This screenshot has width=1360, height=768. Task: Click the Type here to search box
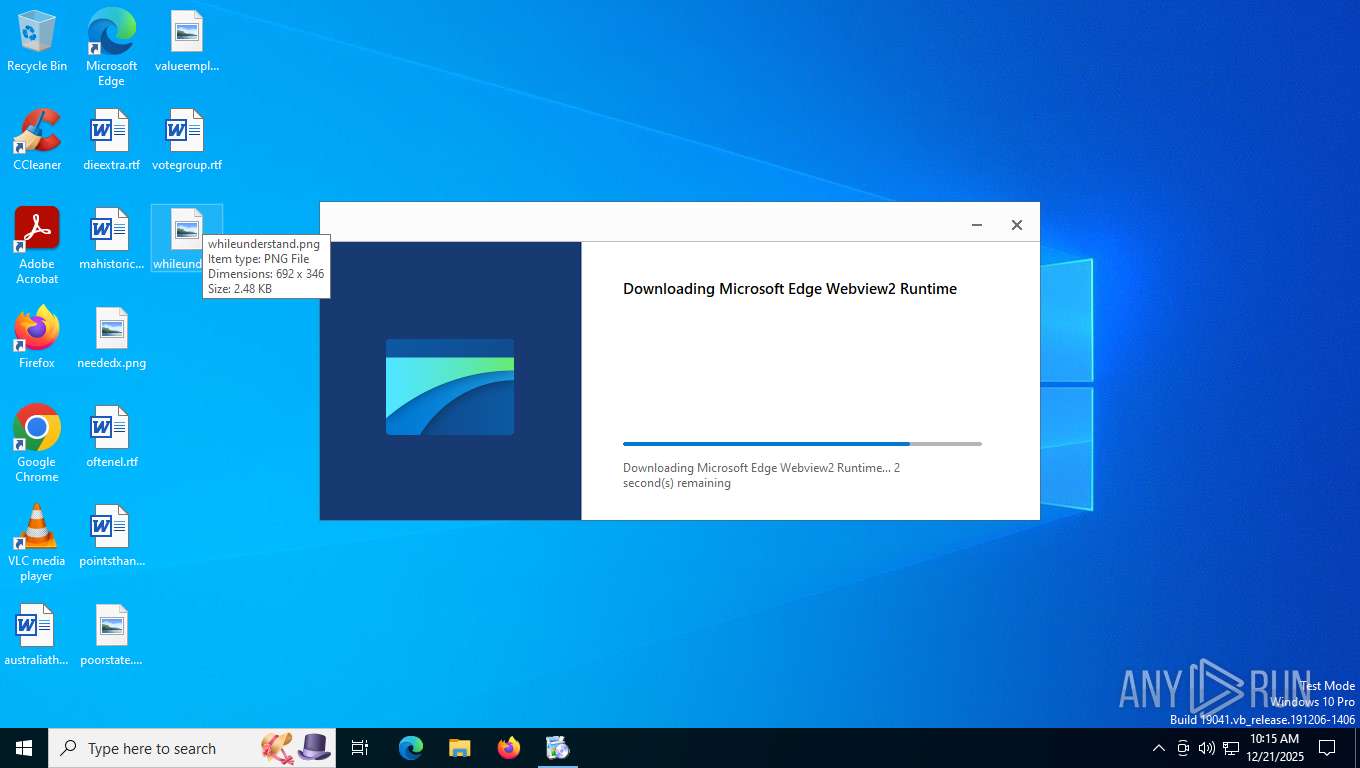pyautogui.click(x=192, y=748)
